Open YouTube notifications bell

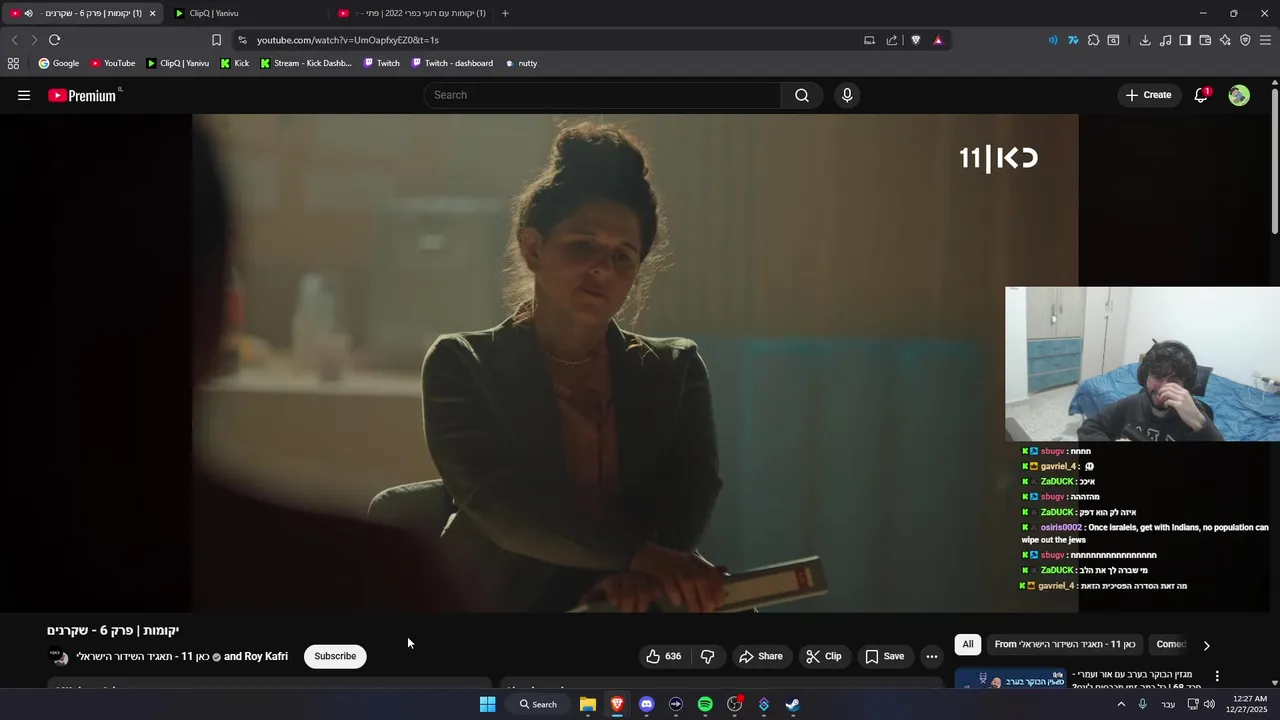pyautogui.click(x=1201, y=95)
